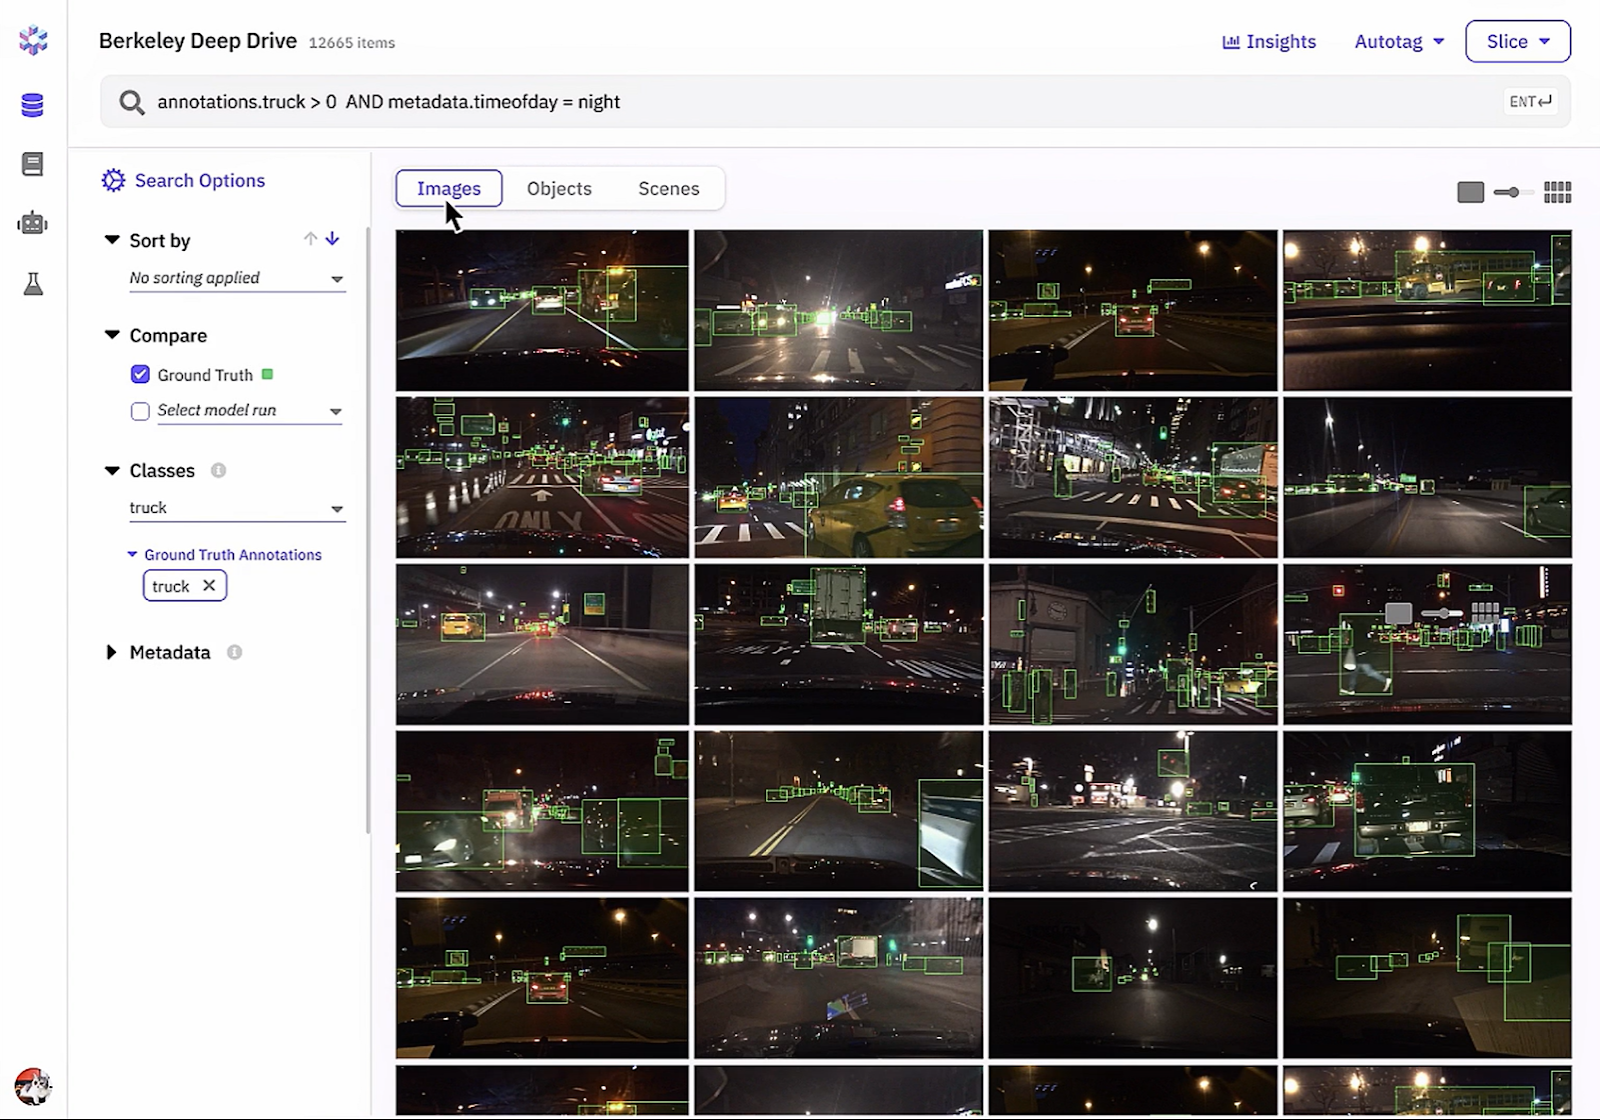Viewport: 1600px width, 1120px height.
Task: Open the Datasets database icon in sidebar
Action: (33, 105)
